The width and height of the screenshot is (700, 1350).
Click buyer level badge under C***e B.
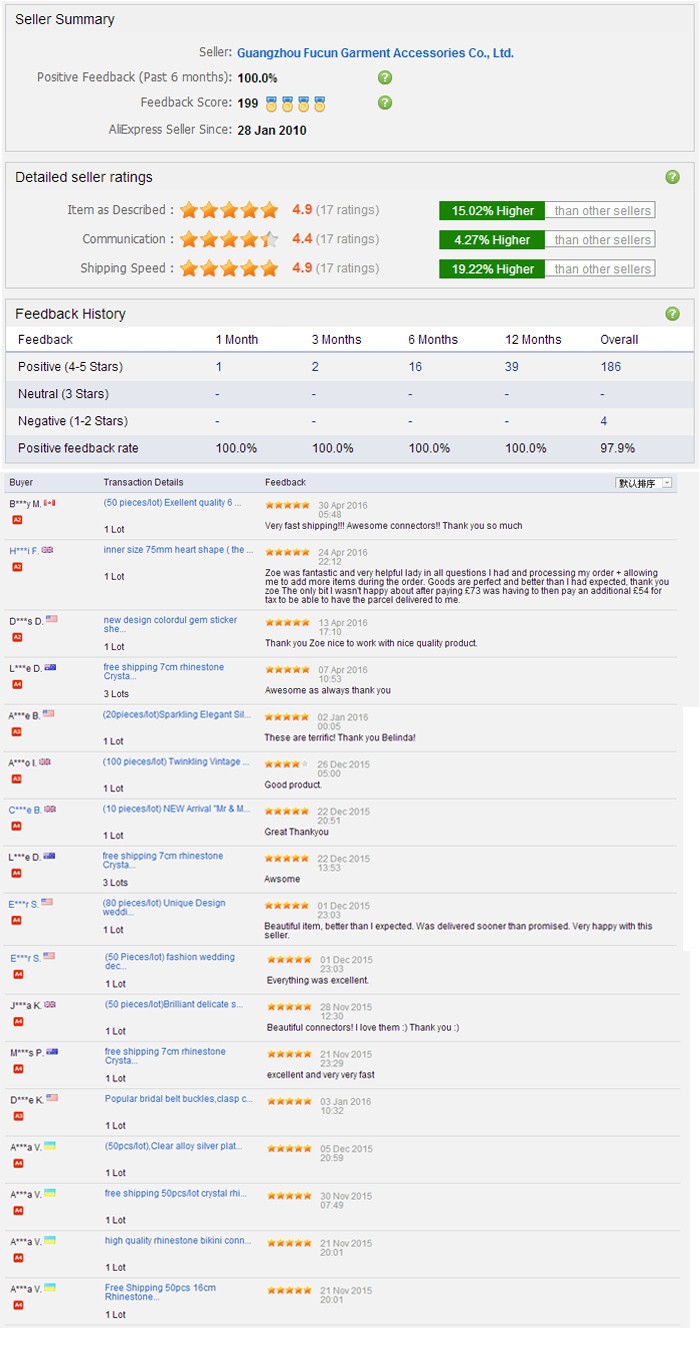pyautogui.click(x=17, y=826)
